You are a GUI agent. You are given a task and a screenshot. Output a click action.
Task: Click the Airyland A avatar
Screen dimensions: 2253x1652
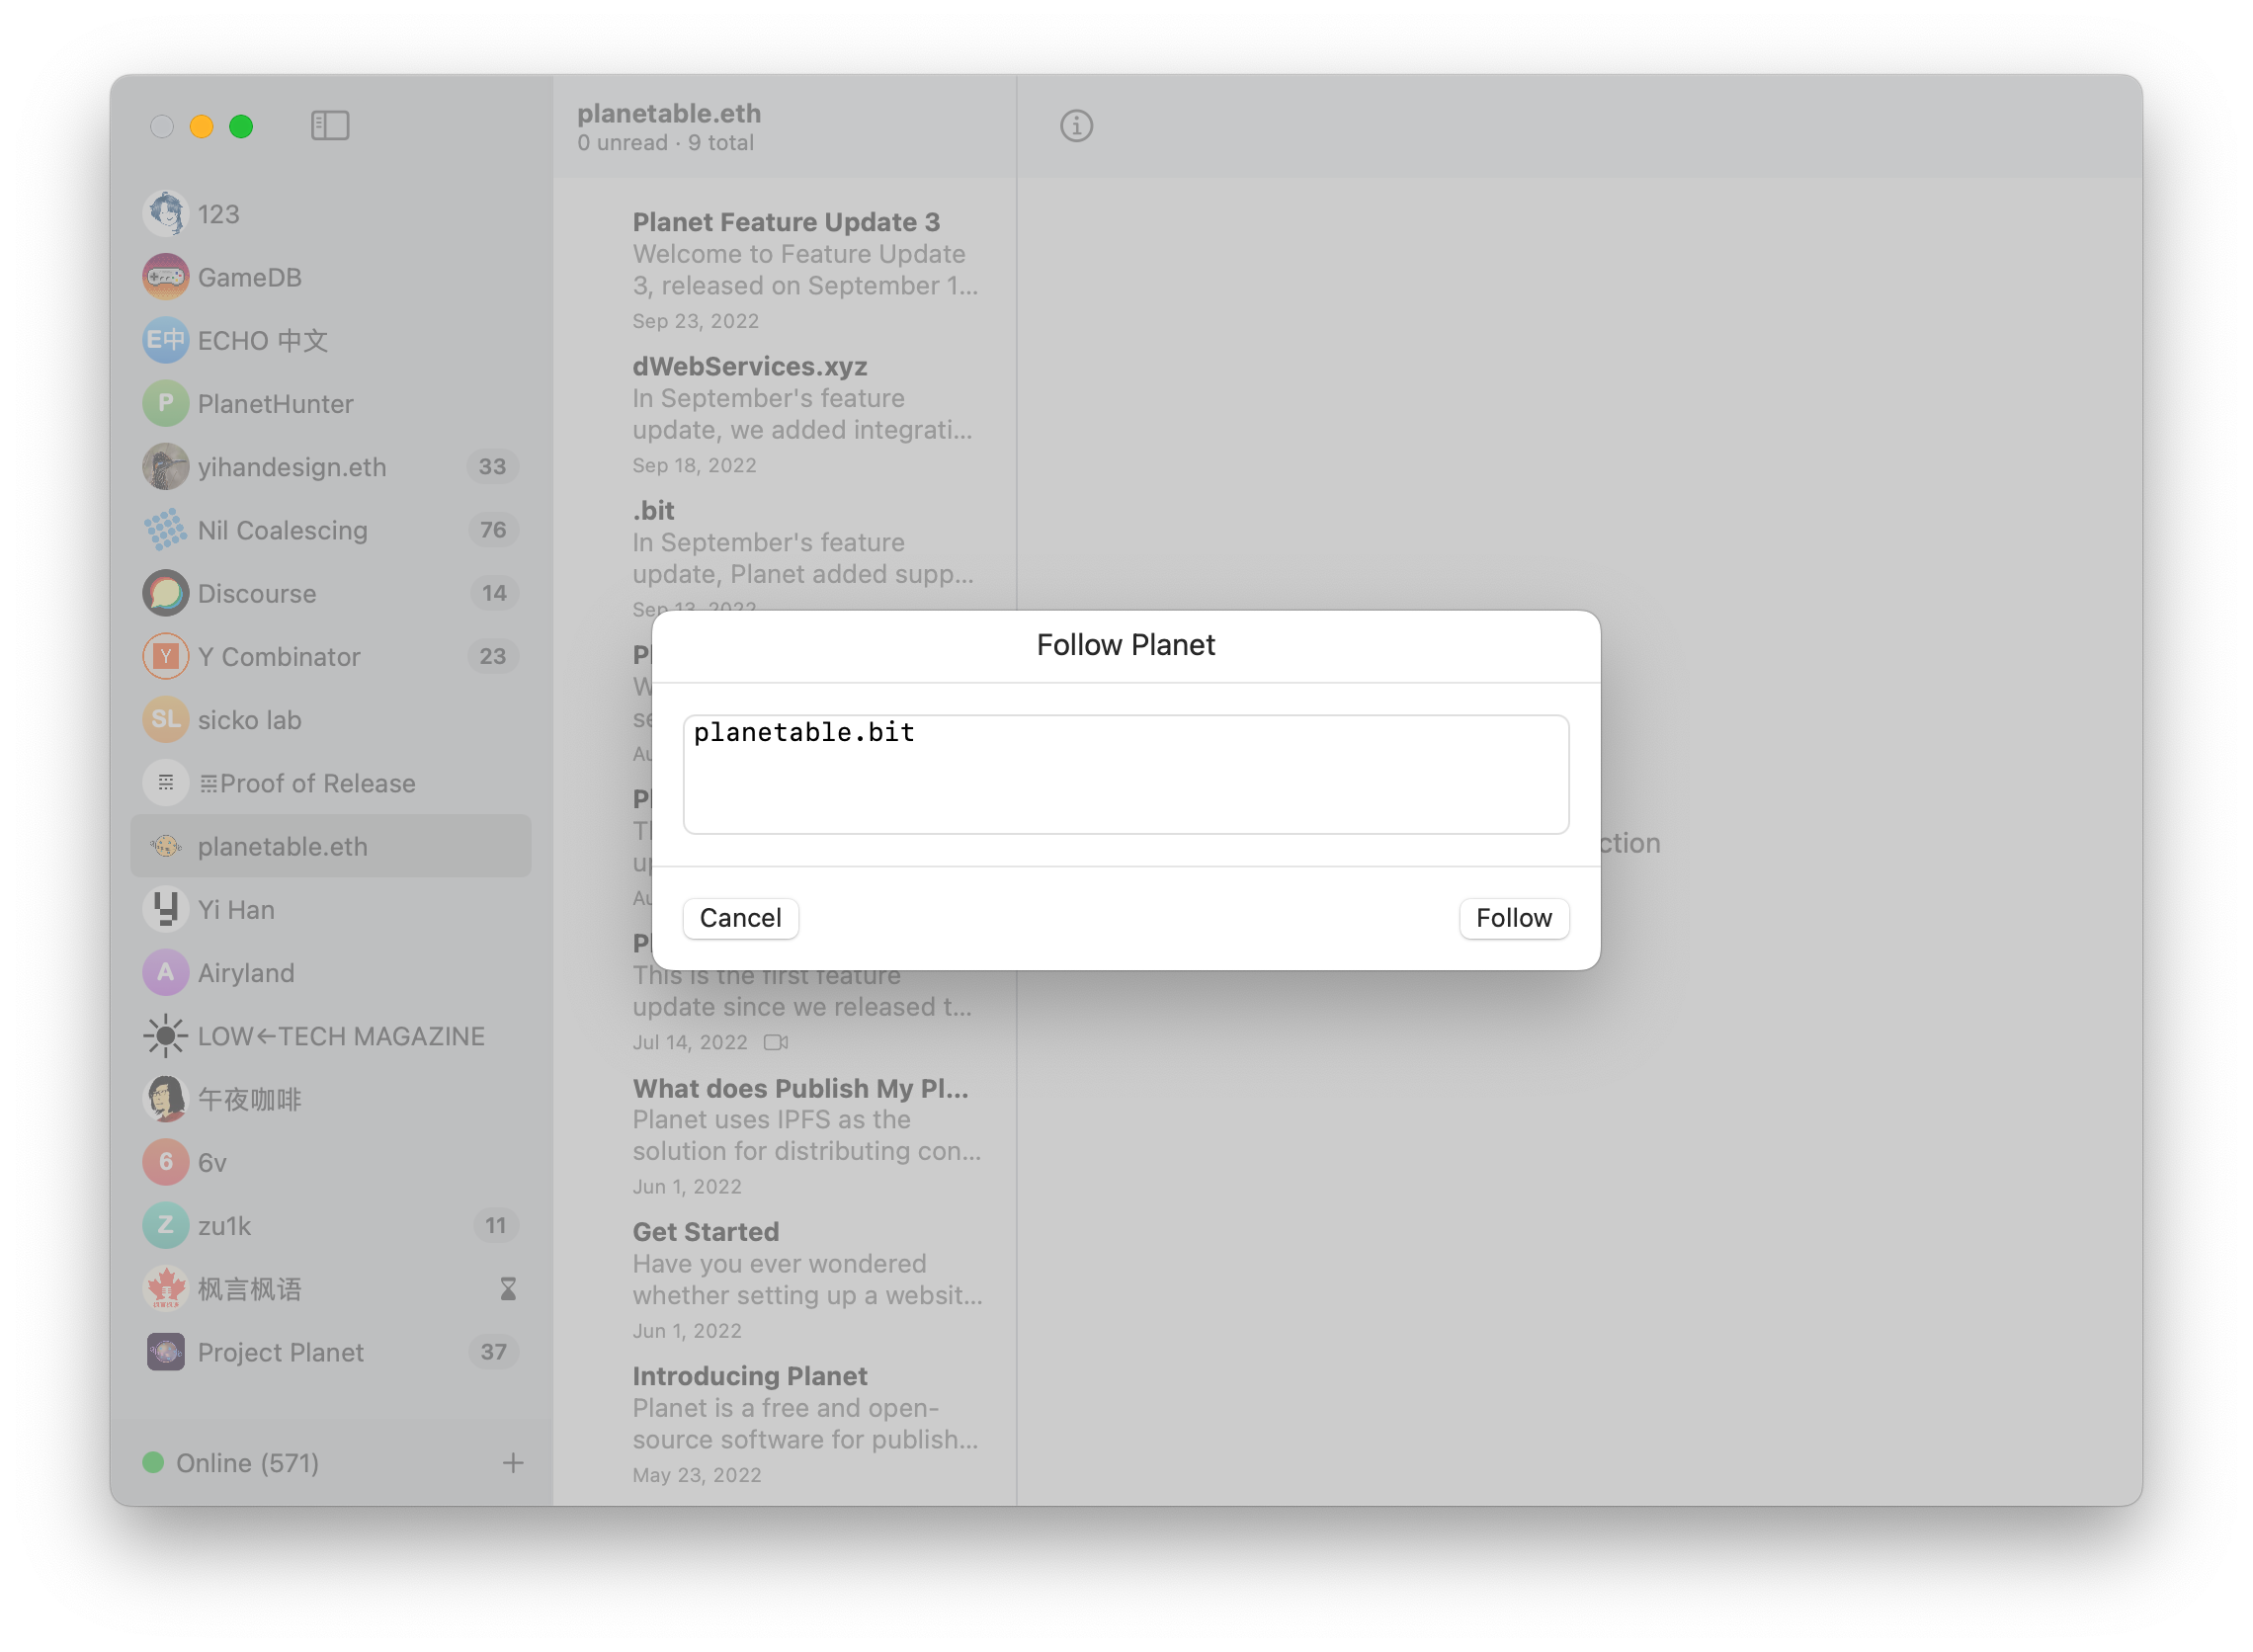[166, 973]
